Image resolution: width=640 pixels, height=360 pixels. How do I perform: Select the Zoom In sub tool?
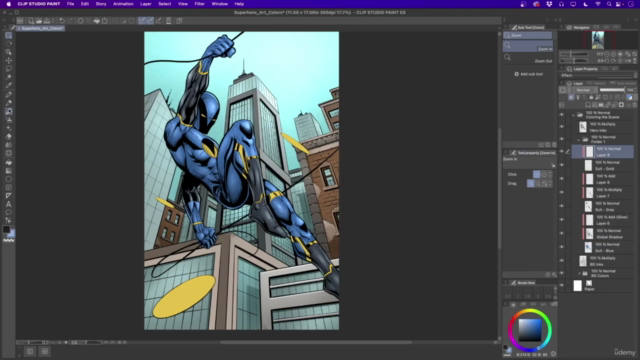click(528, 46)
